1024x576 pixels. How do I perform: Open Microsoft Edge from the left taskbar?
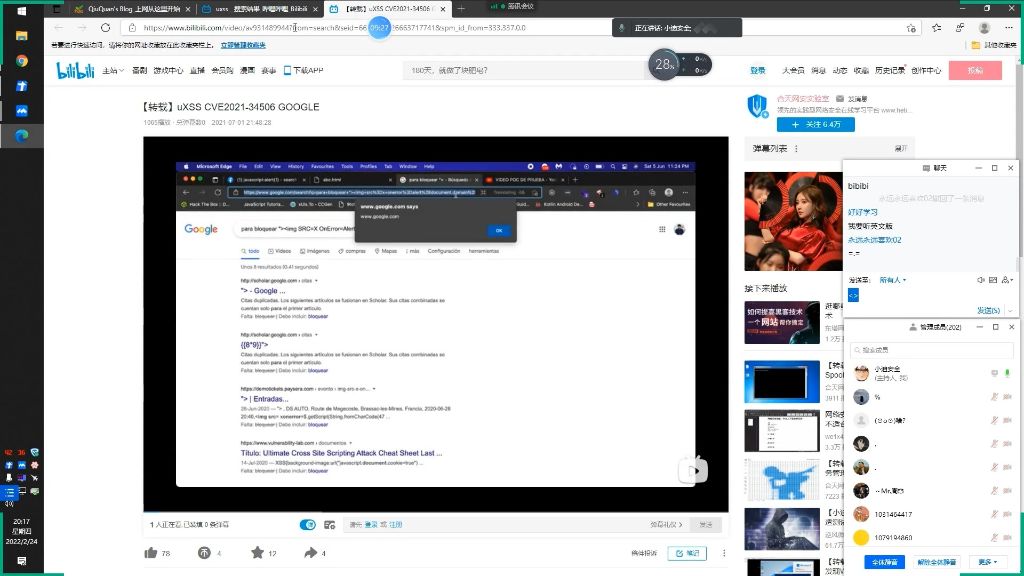[x=22, y=135]
